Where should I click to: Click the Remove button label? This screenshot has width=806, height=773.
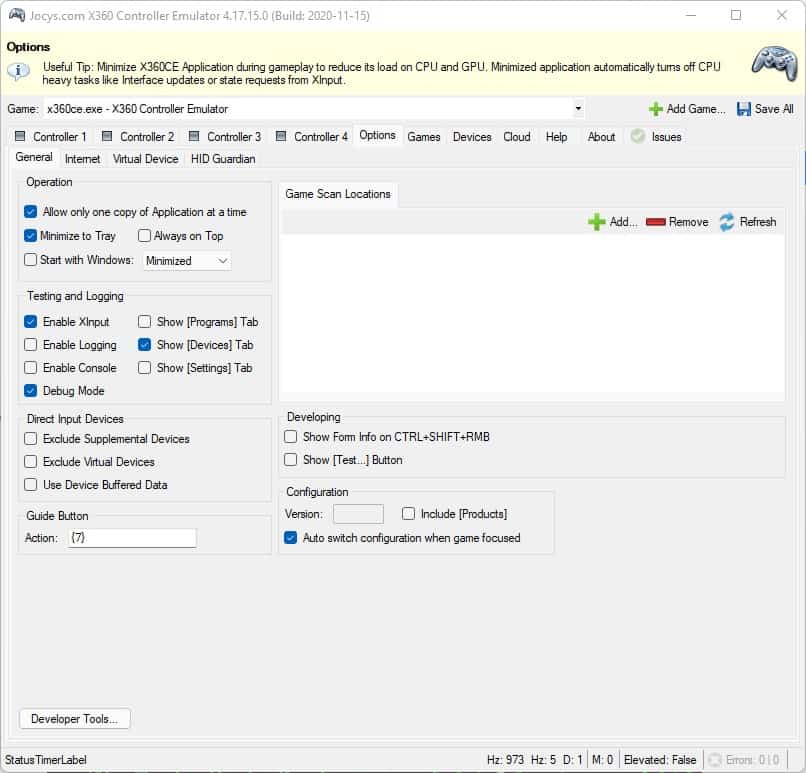[688, 222]
